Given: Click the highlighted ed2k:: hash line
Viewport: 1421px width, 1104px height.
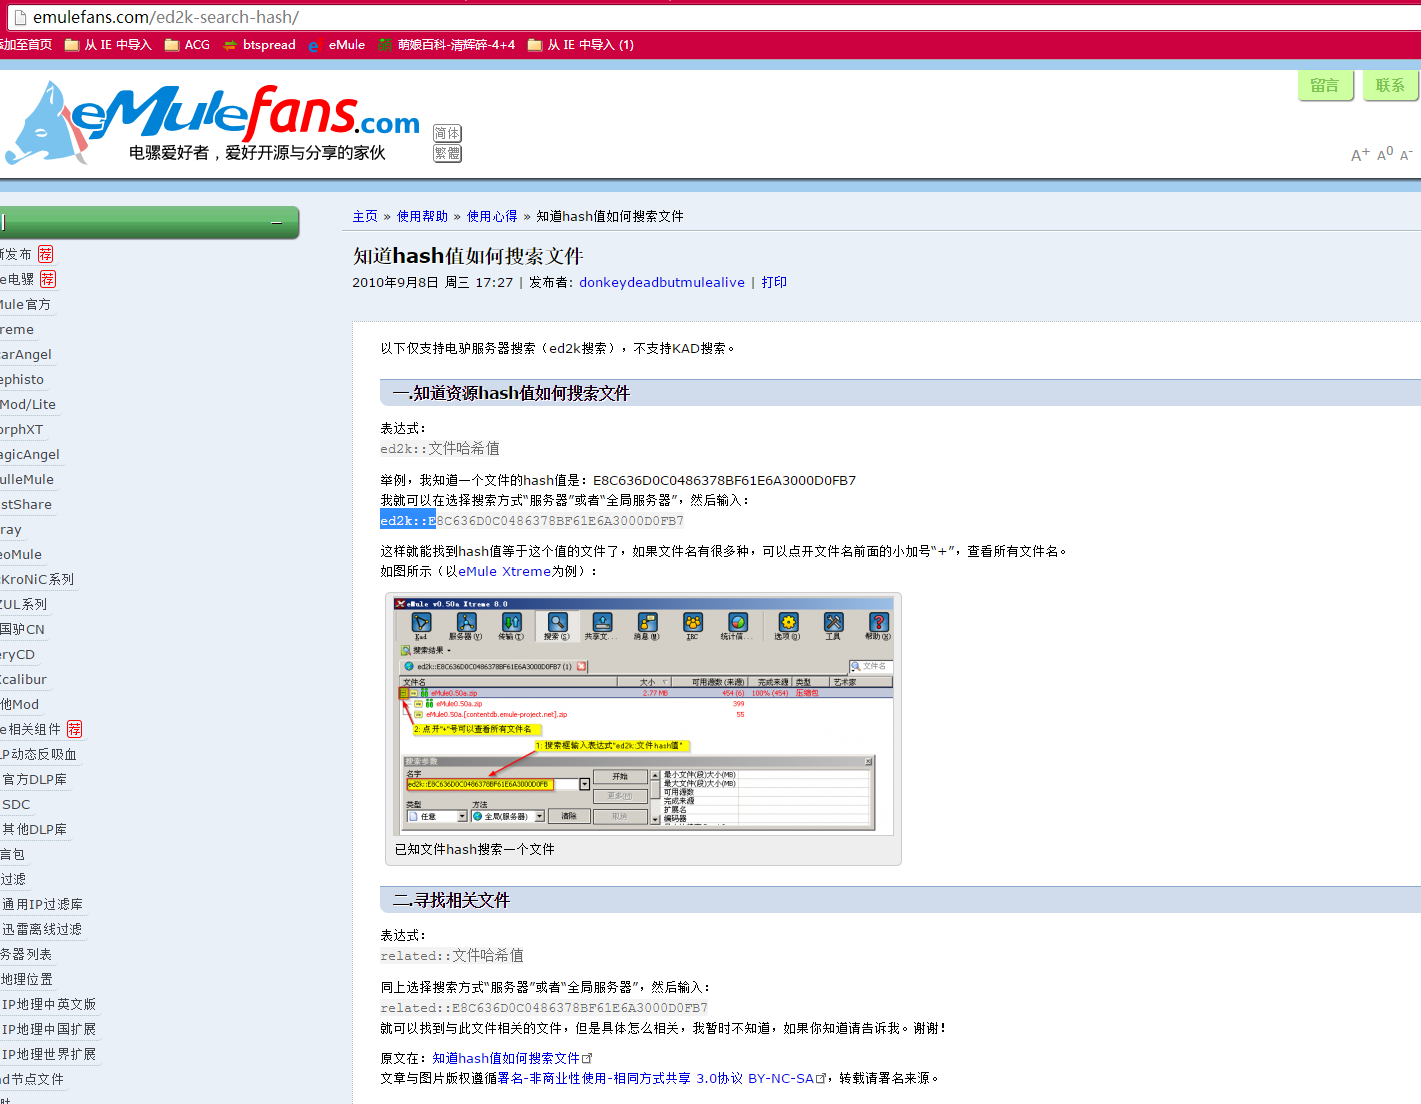Looking at the screenshot, I should [x=532, y=520].
